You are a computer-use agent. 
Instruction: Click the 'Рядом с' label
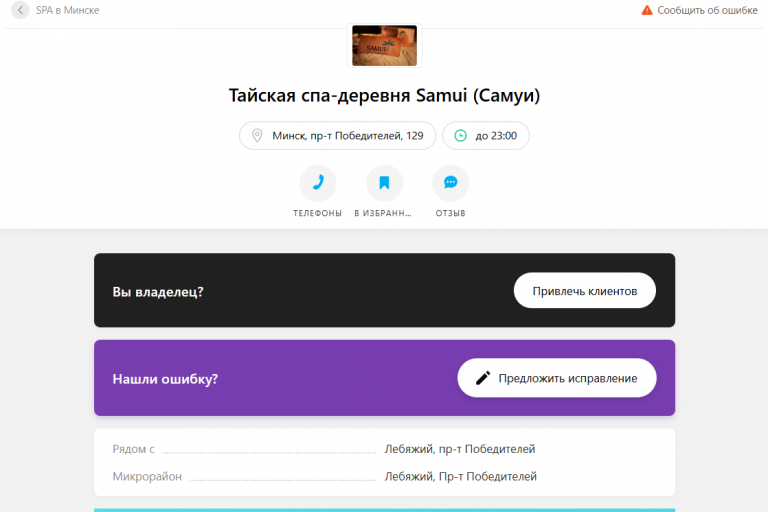(134, 449)
